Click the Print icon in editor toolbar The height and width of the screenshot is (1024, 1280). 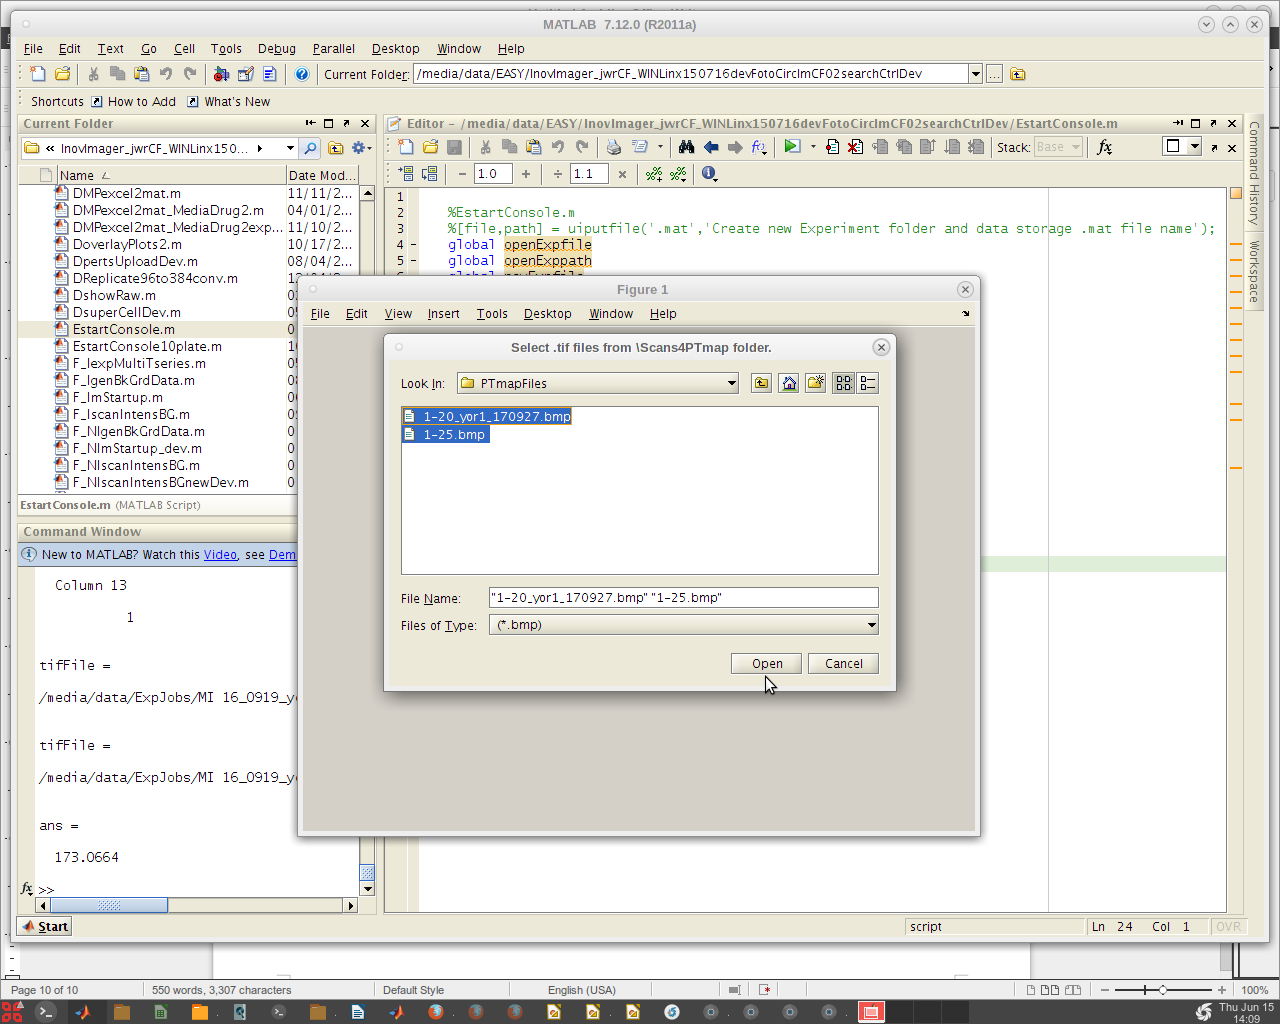614,147
